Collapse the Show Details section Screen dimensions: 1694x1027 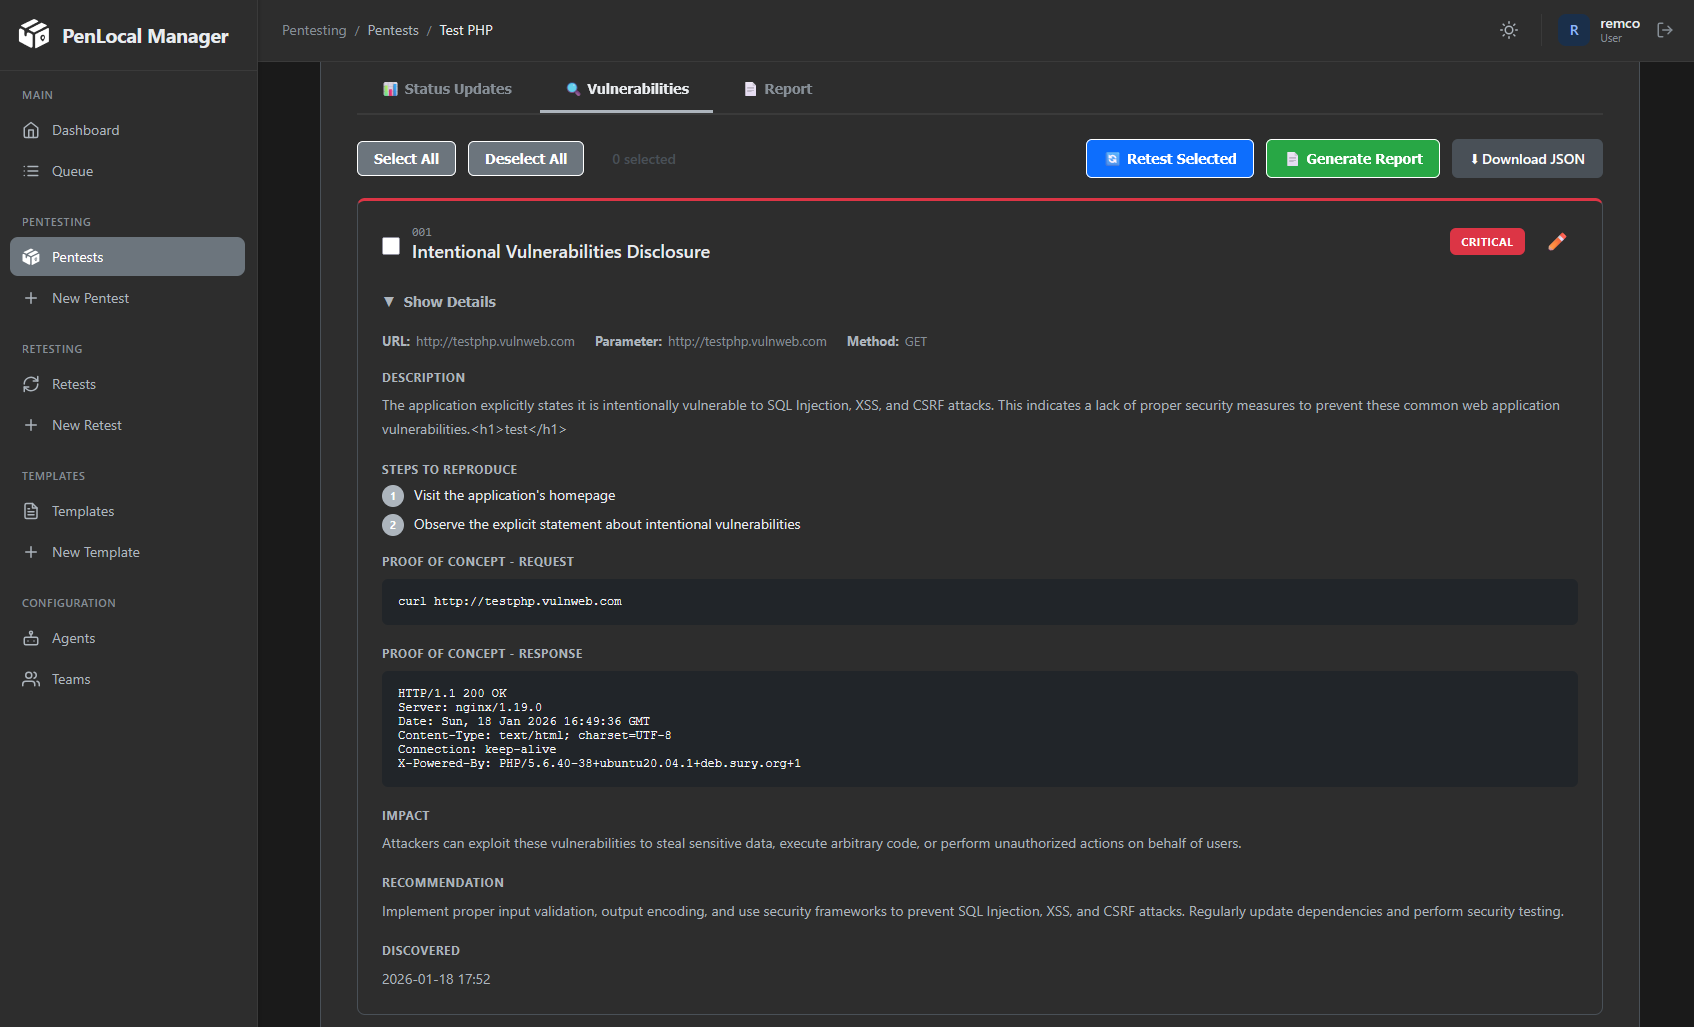439,301
